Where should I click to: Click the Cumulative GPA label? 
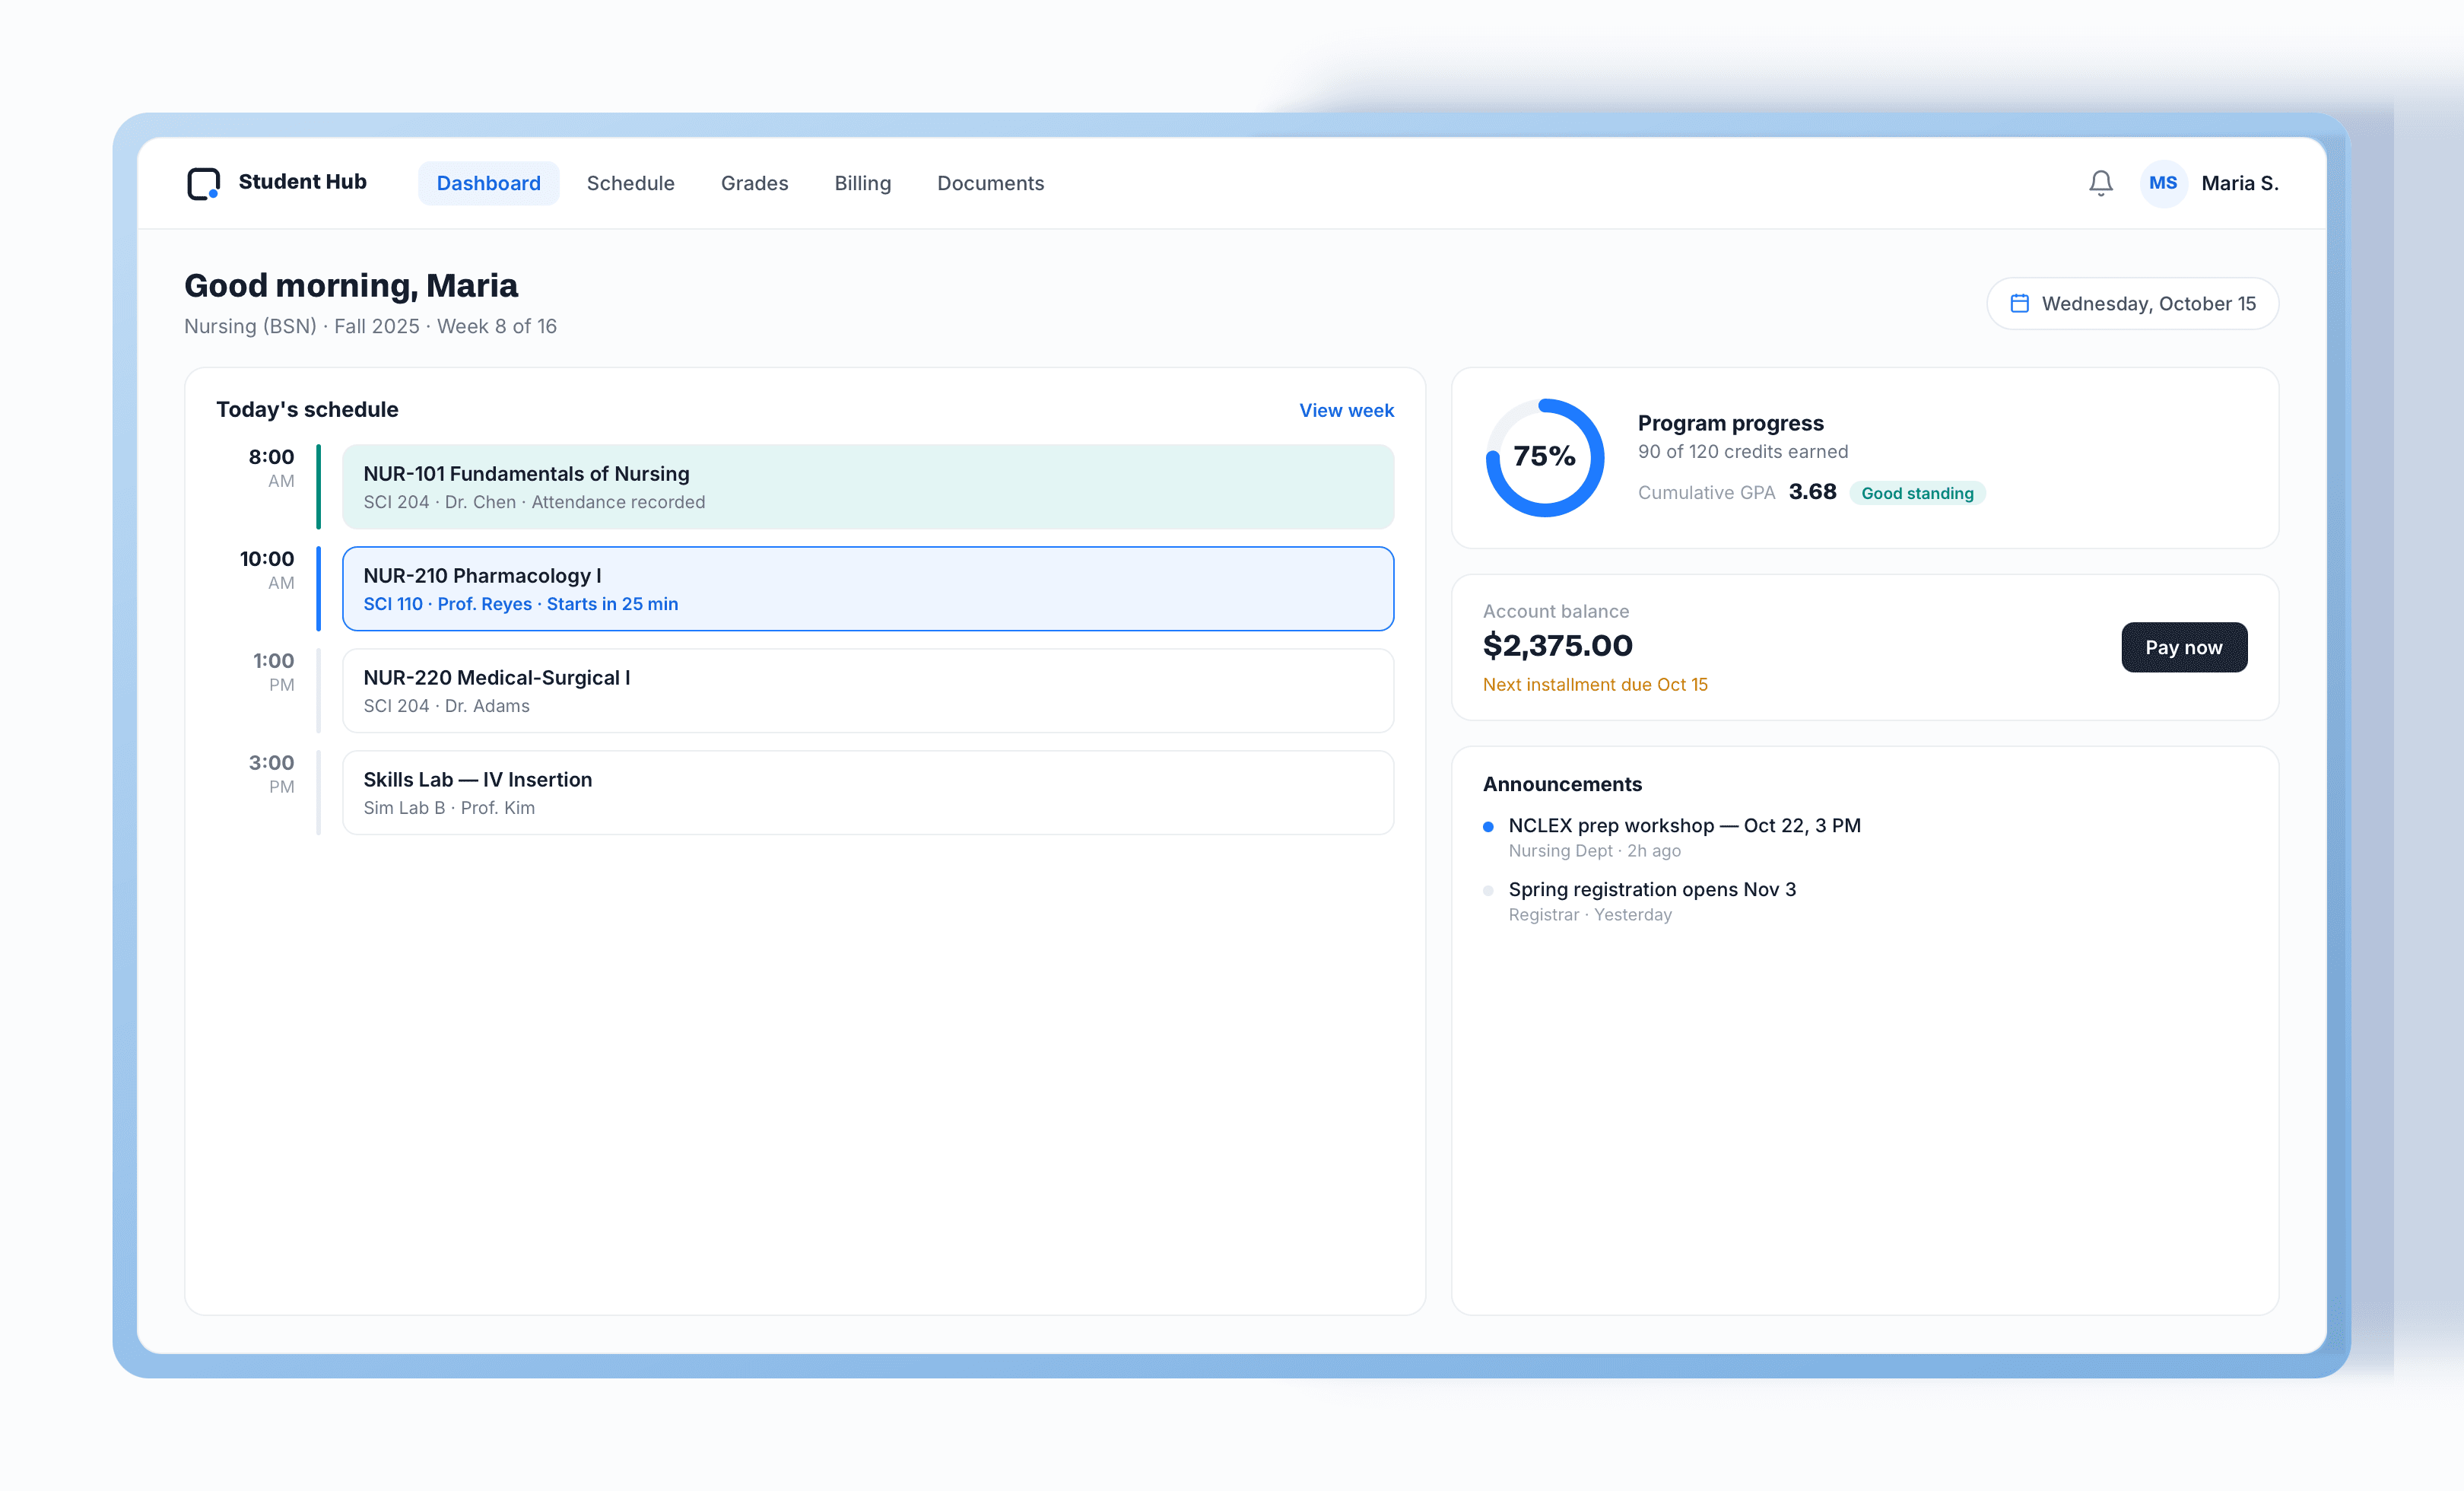pos(1706,493)
